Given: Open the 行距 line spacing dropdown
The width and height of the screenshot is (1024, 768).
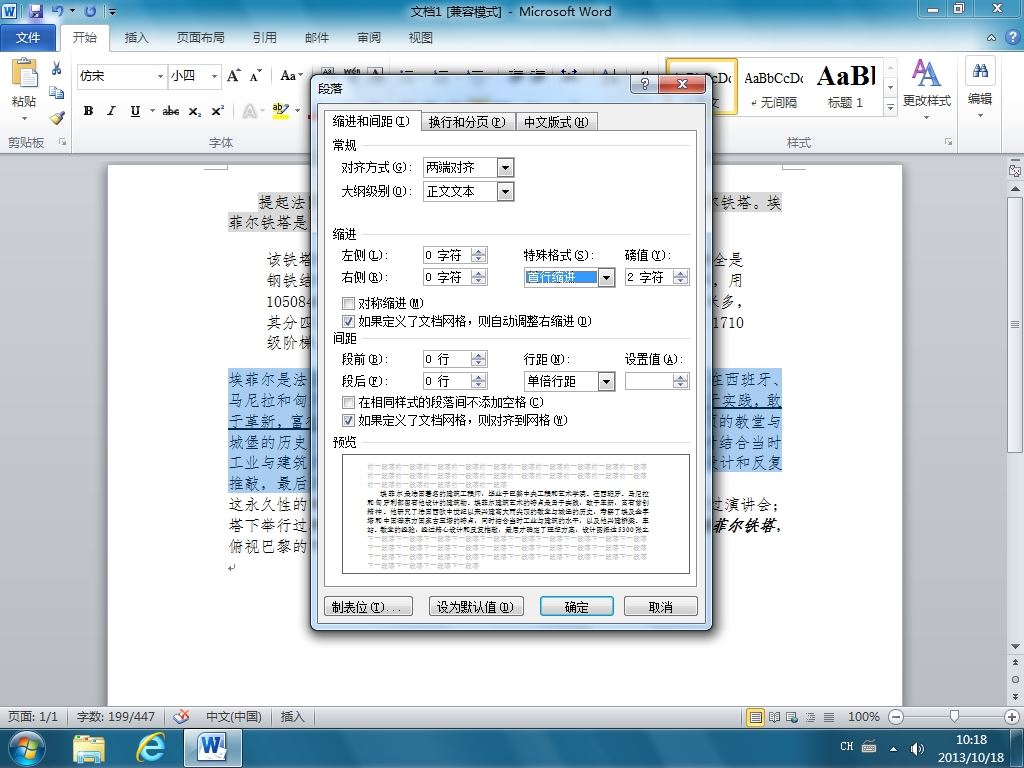Looking at the screenshot, I should (x=606, y=381).
